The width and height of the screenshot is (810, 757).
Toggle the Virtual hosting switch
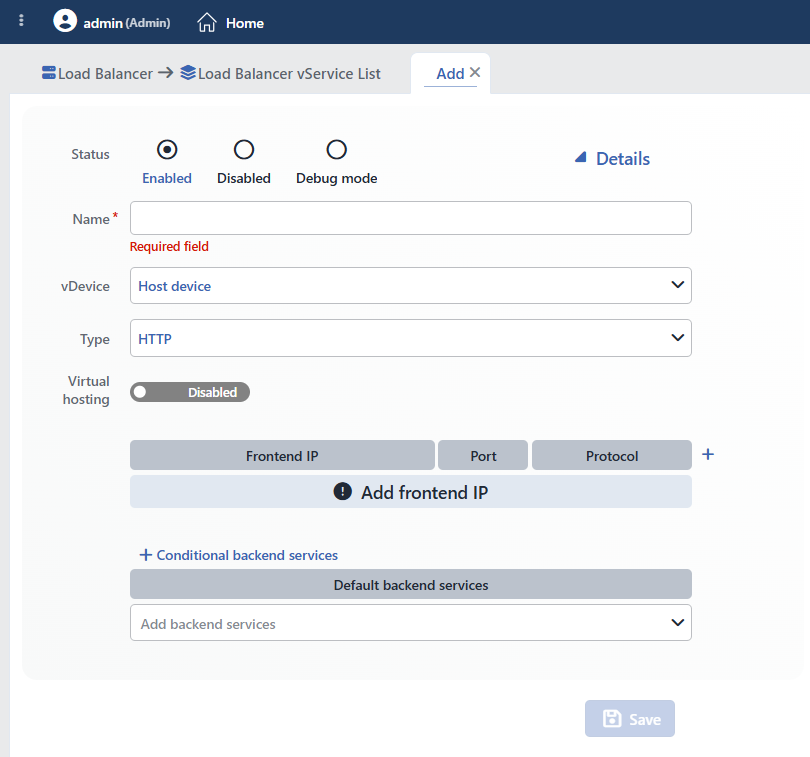point(190,392)
